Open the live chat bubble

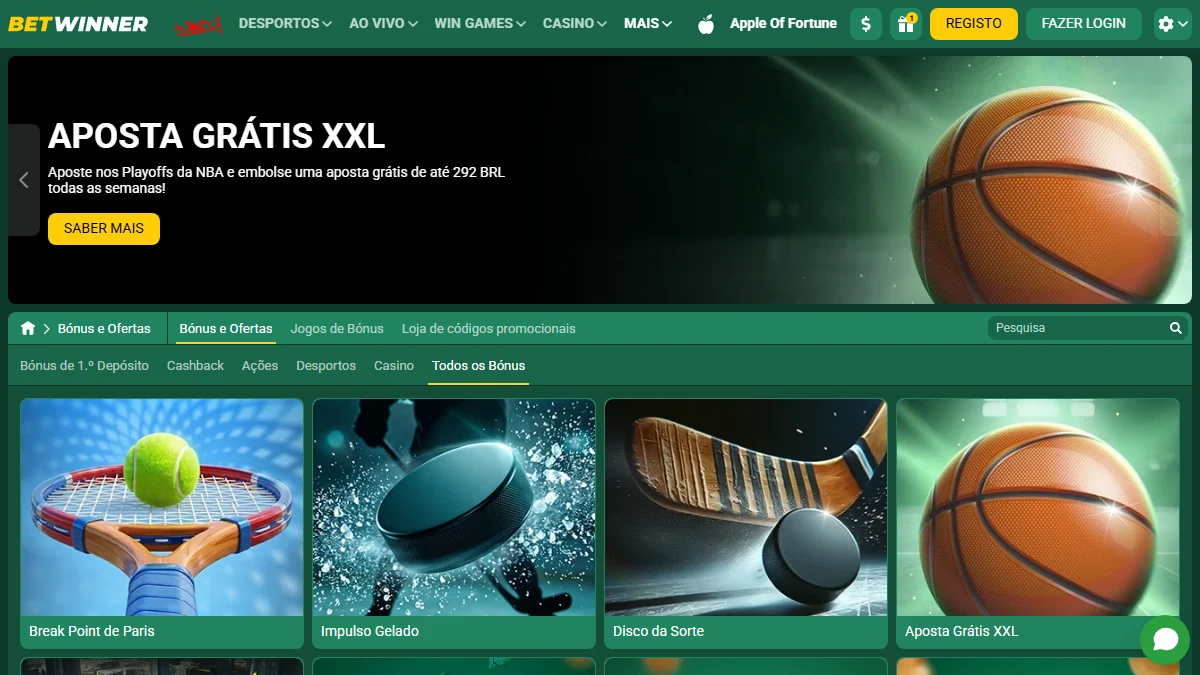pos(1165,640)
